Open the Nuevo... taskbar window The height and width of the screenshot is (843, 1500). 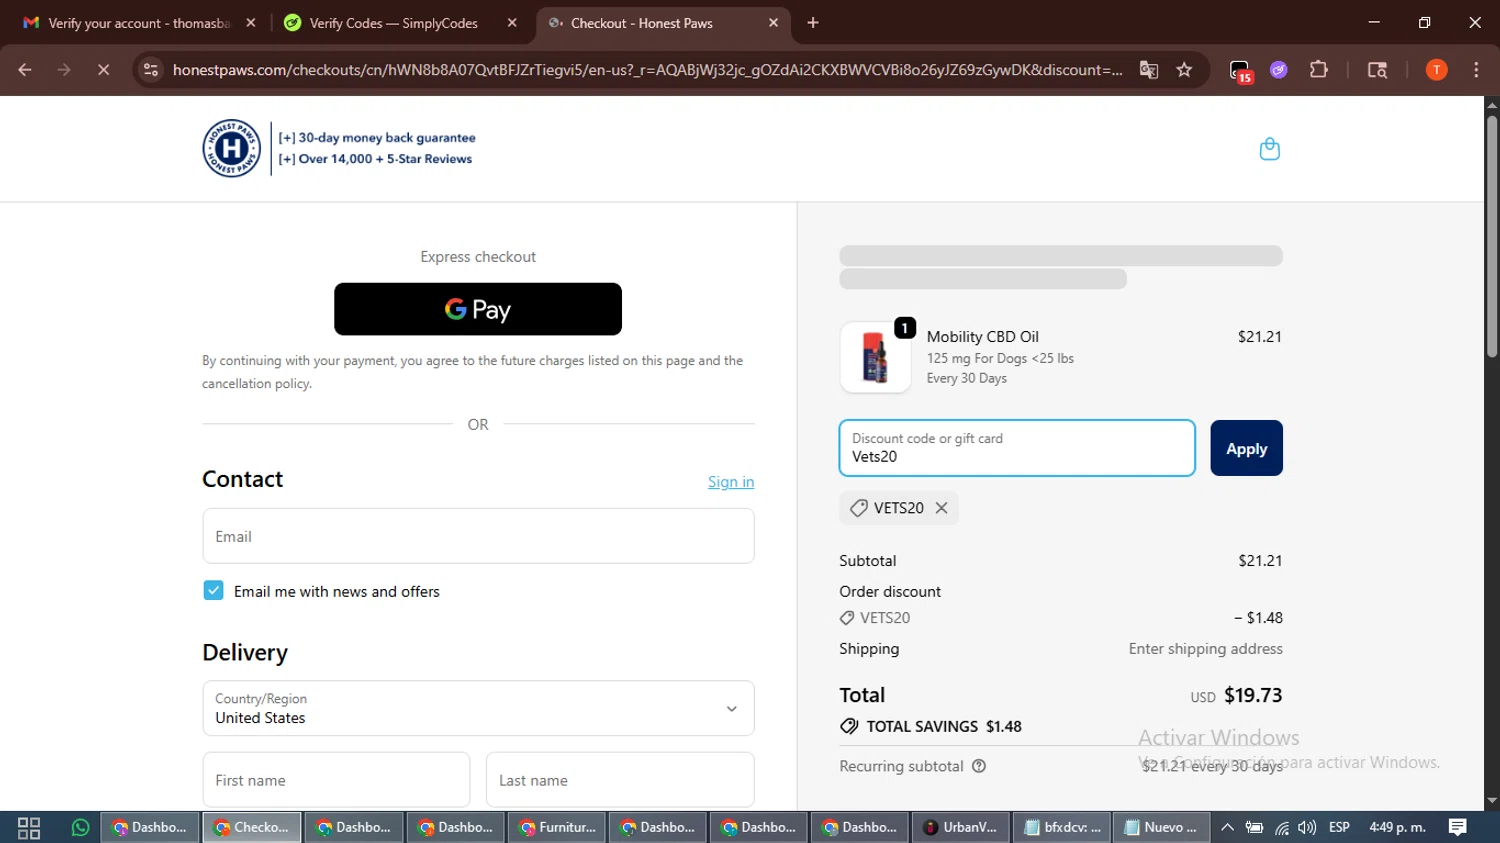(1162, 827)
